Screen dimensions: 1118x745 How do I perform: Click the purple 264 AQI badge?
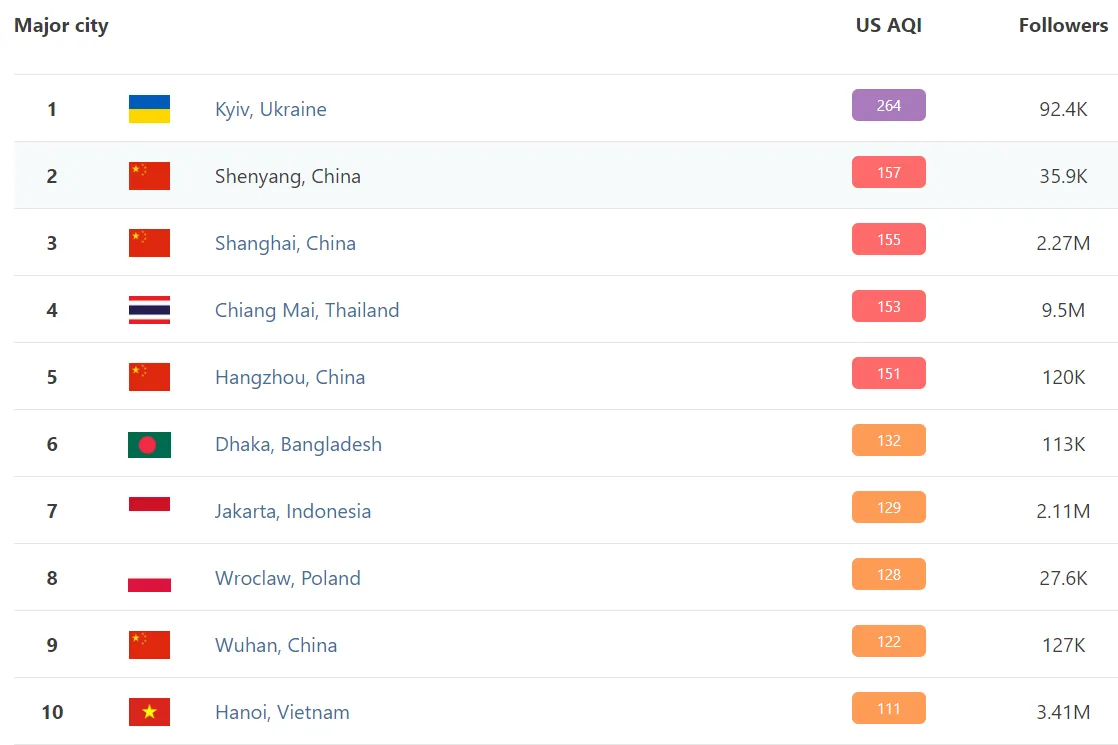click(888, 105)
